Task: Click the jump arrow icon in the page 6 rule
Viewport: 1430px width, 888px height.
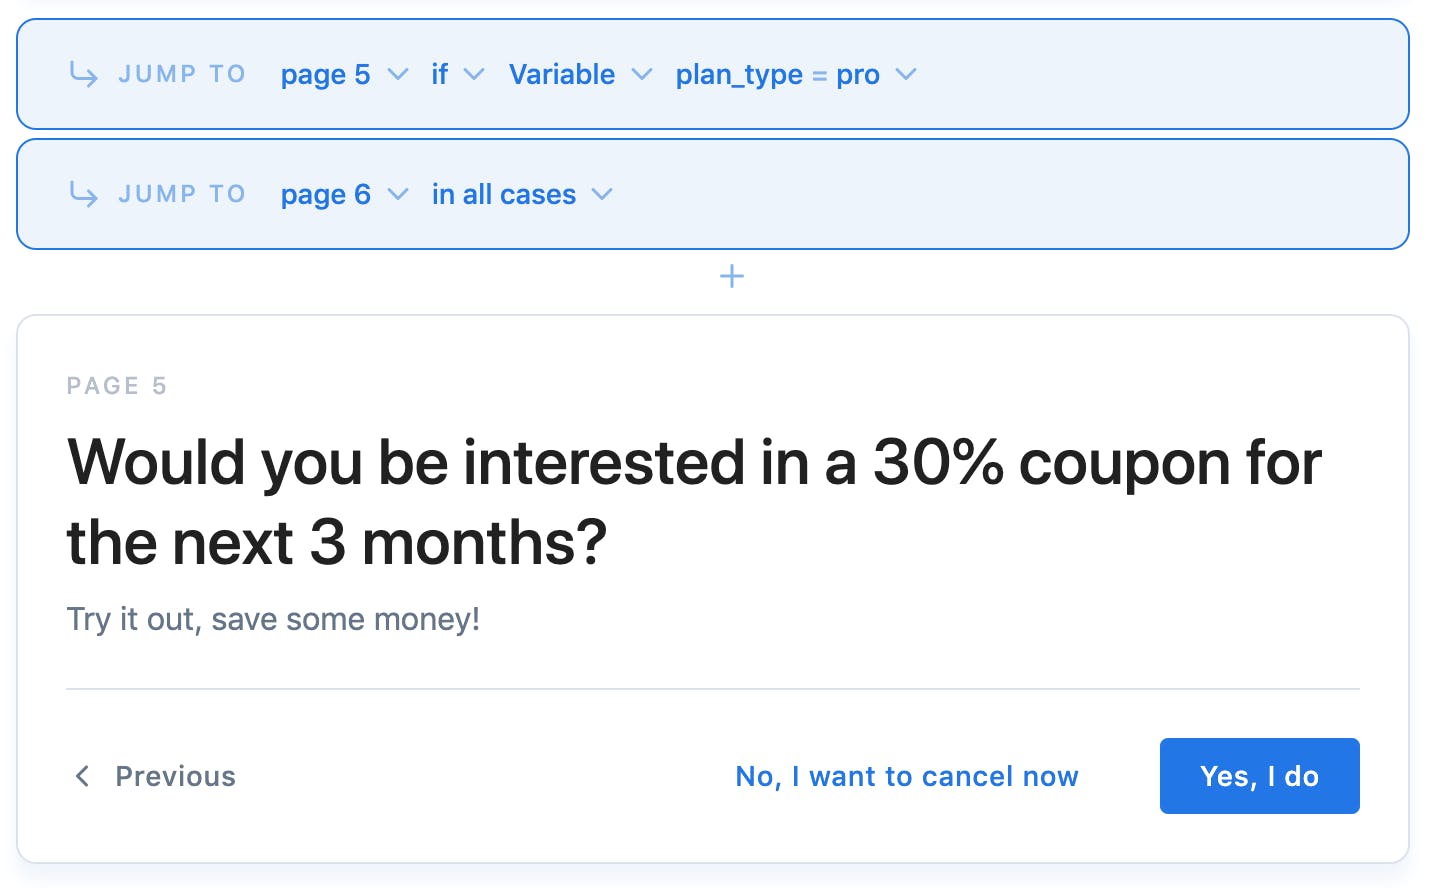Action: (83, 194)
